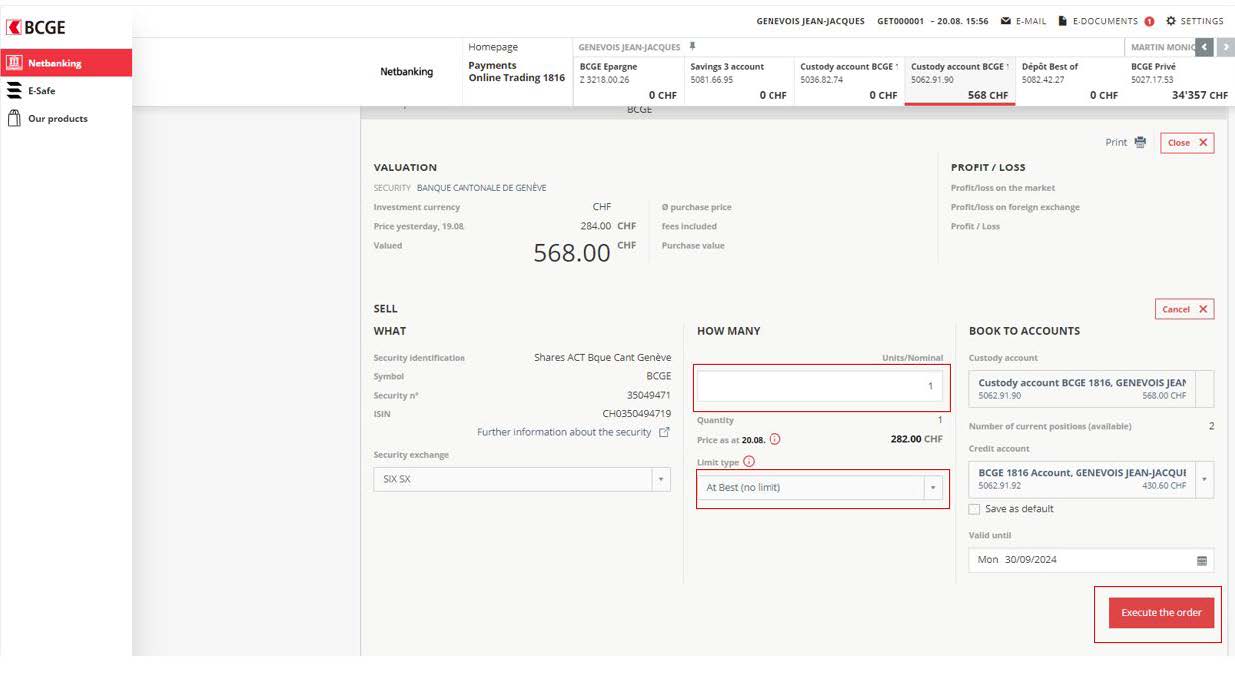Open the E-Safe section
Screen dimensions: 1235x677
[41, 90]
